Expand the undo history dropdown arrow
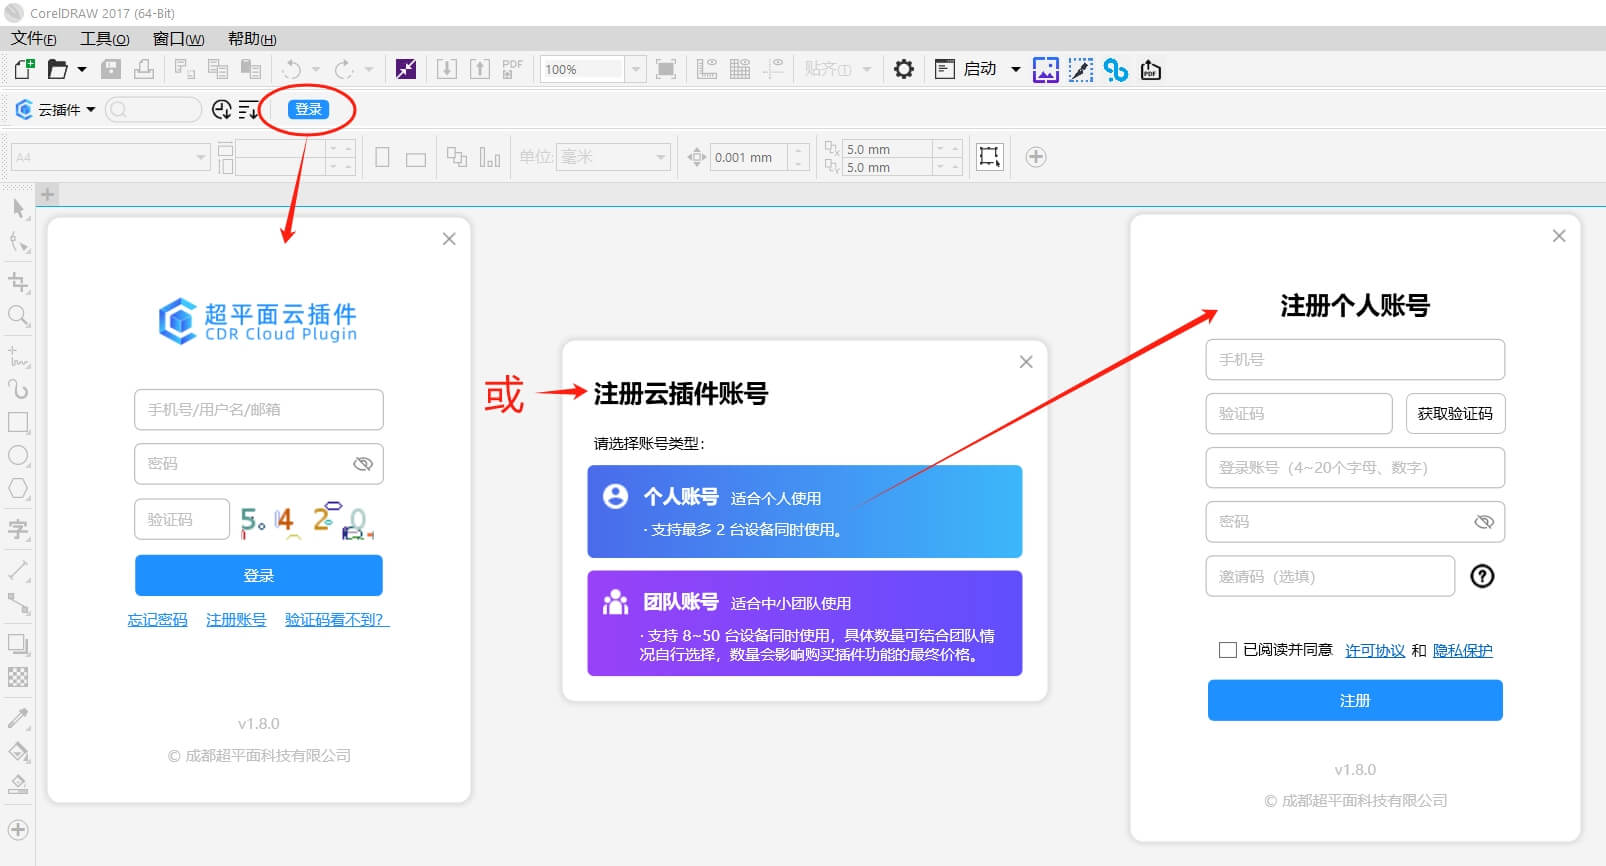Image resolution: width=1606 pixels, height=866 pixels. pos(316,69)
